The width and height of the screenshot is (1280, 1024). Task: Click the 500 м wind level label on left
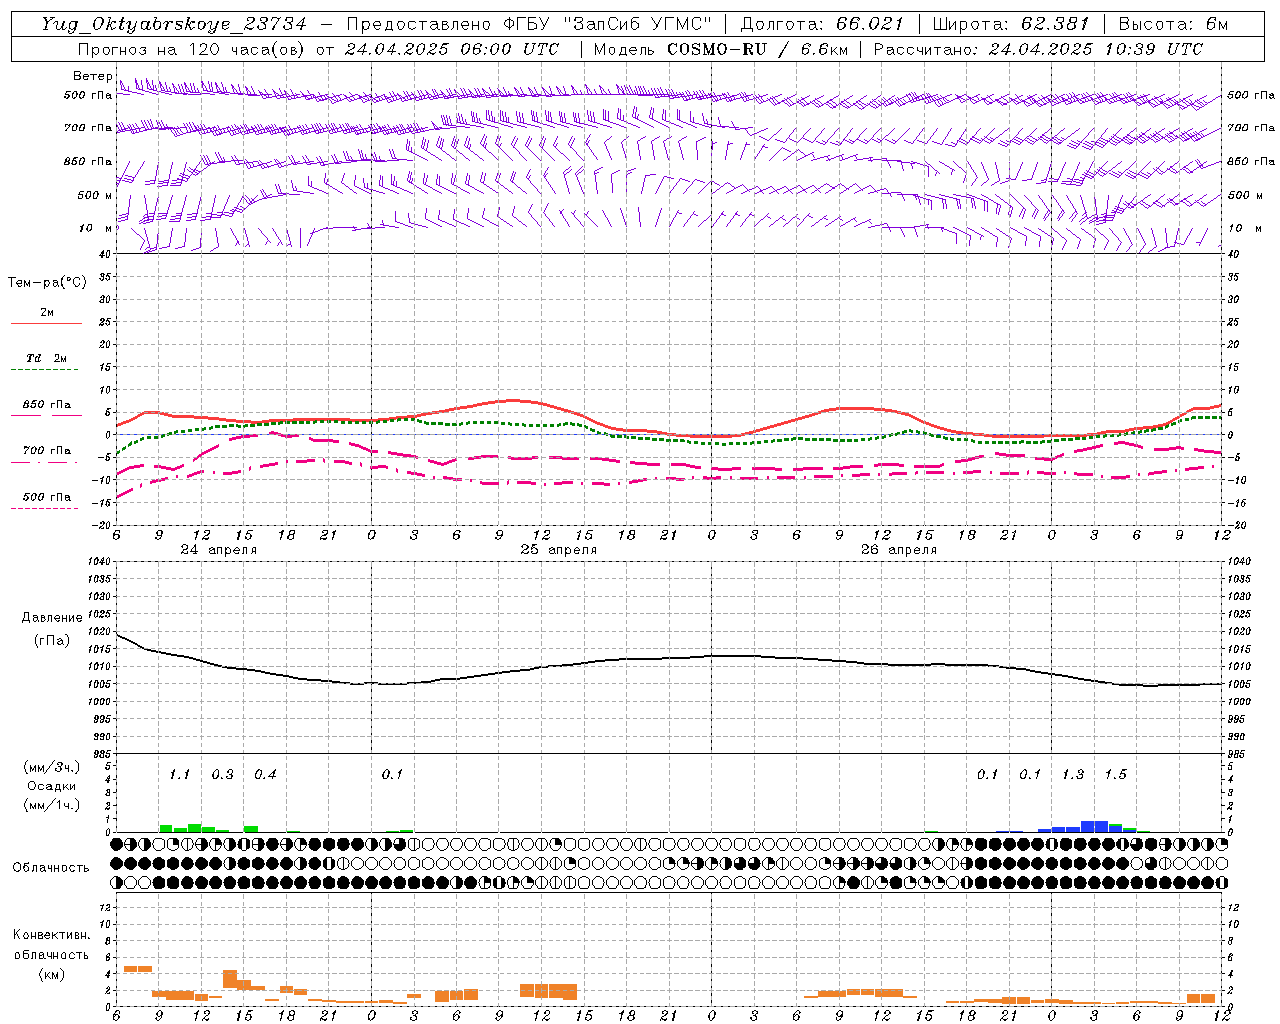[94, 195]
